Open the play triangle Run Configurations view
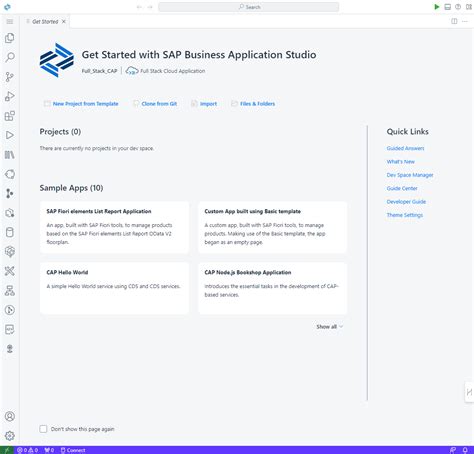 pos(10,135)
